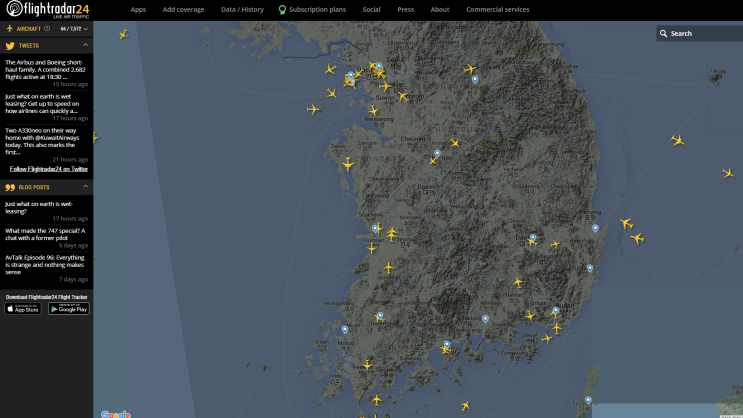Image resolution: width=743 pixels, height=418 pixels.
Task: Select the airport pin at Busan
Action: click(555, 311)
